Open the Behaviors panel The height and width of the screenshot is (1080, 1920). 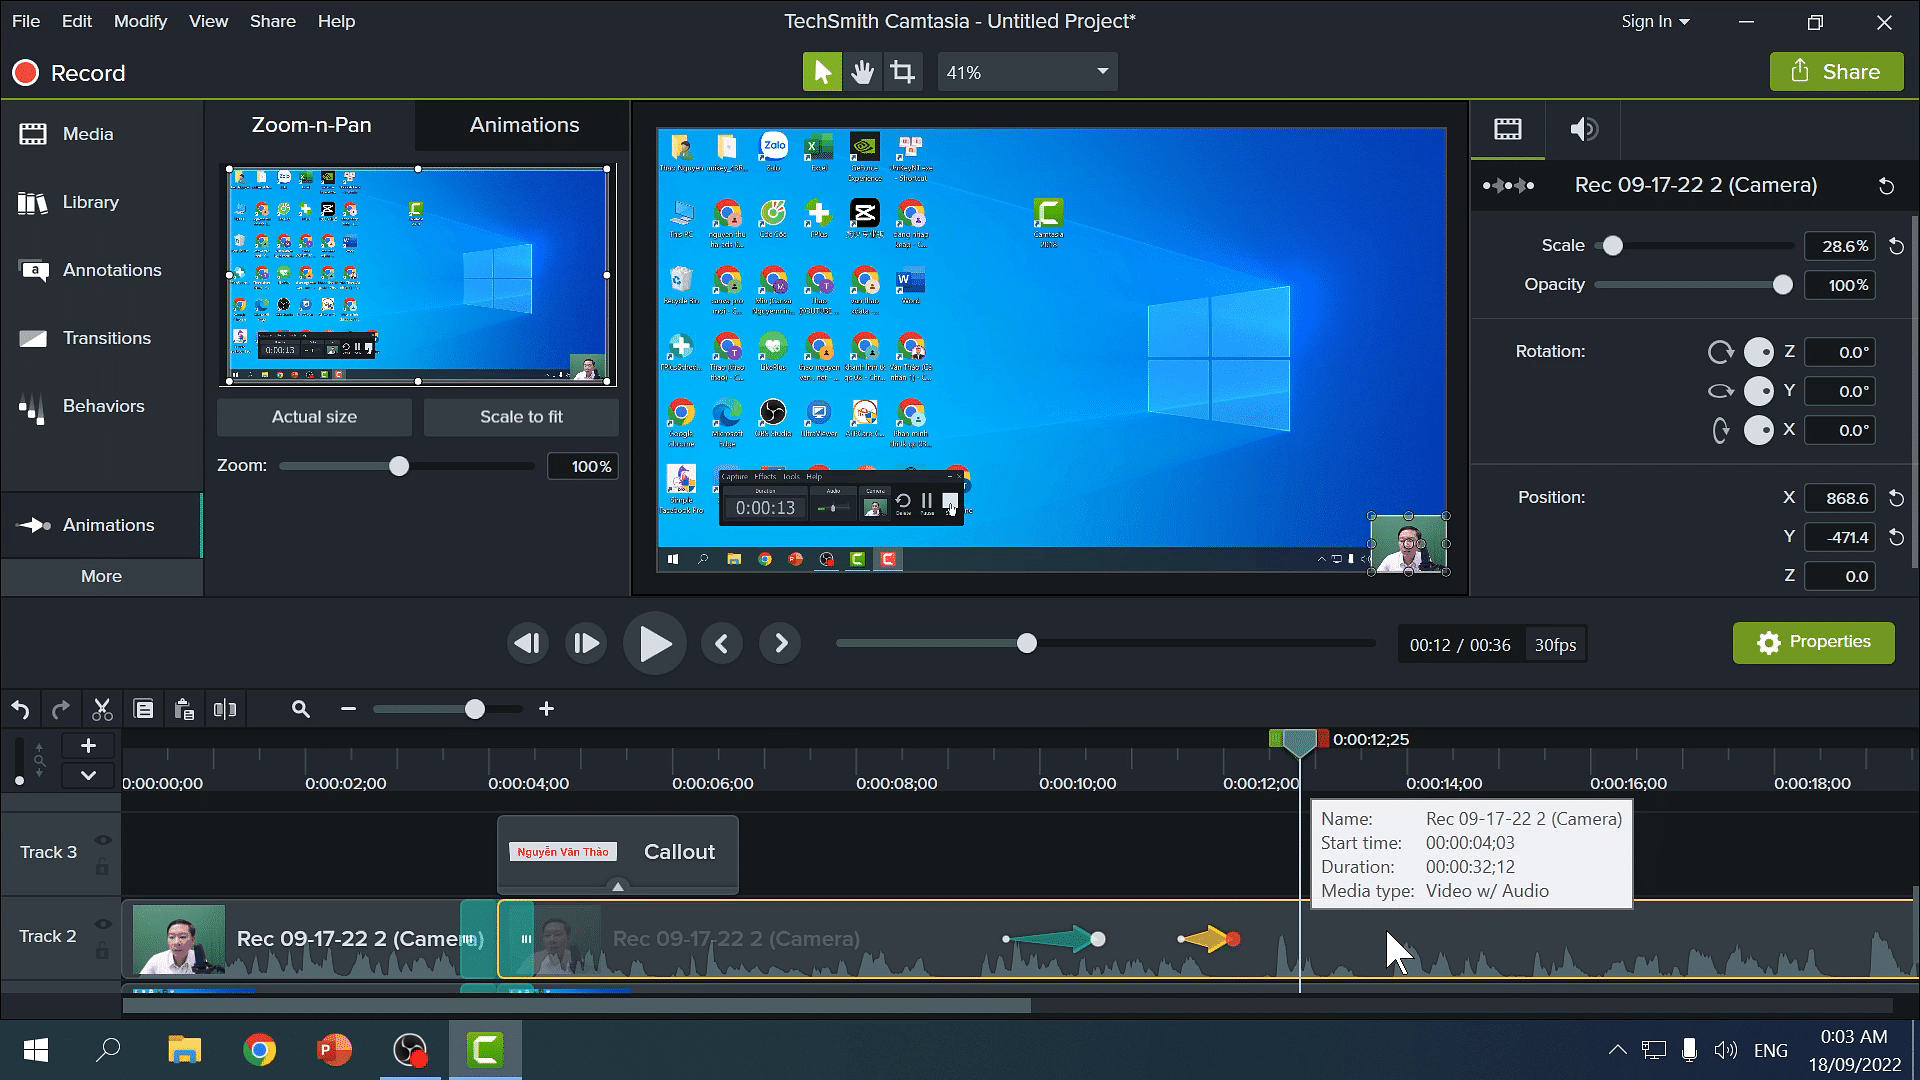pos(82,406)
